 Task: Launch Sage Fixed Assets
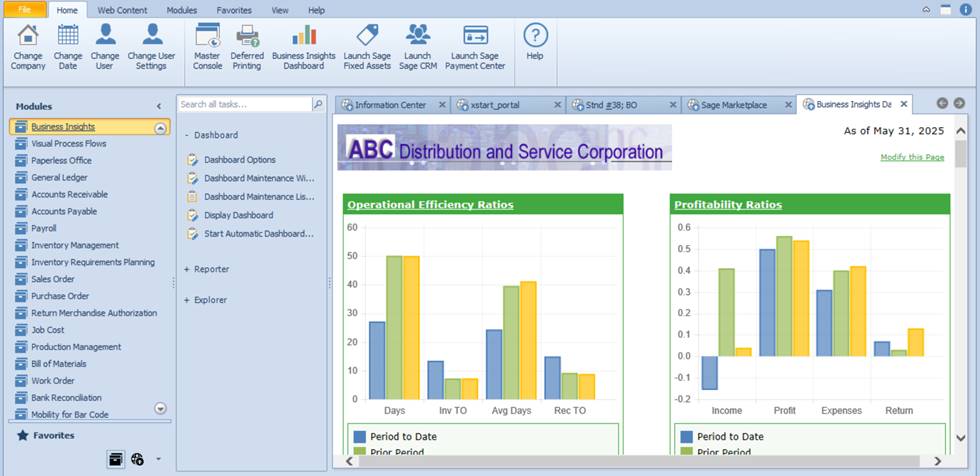pyautogui.click(x=367, y=47)
